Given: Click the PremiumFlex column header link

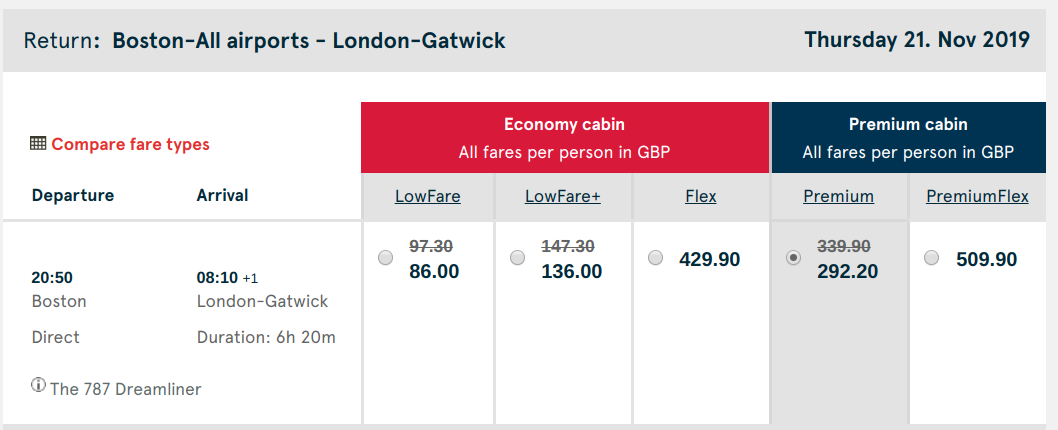Looking at the screenshot, I should coord(977,196).
